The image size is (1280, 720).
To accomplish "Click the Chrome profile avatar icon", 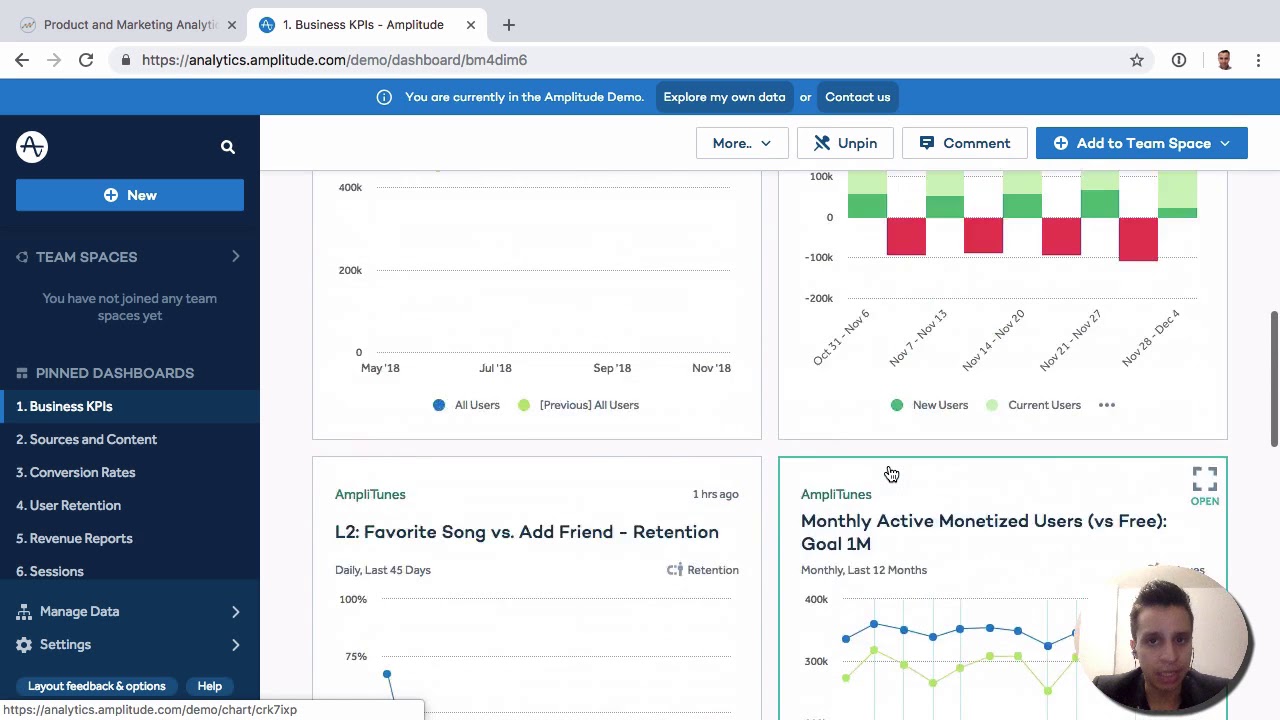I will [1224, 60].
